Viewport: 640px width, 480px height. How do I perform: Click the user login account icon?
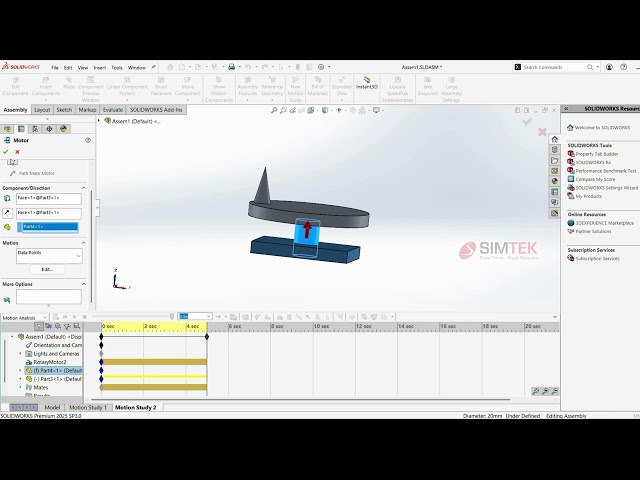pos(609,67)
